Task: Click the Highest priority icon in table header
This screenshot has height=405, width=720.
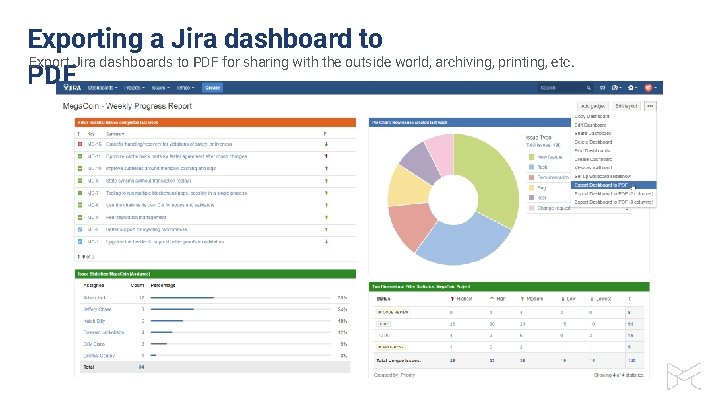Action: coord(452,299)
